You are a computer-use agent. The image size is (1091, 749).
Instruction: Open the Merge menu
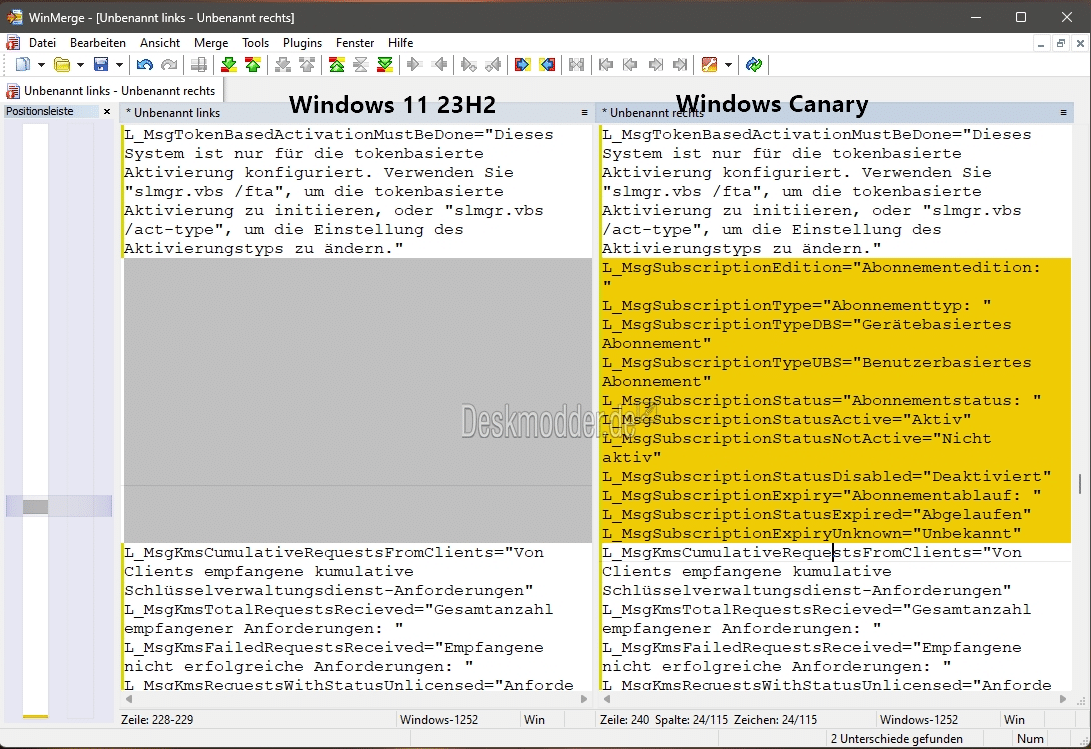point(211,42)
